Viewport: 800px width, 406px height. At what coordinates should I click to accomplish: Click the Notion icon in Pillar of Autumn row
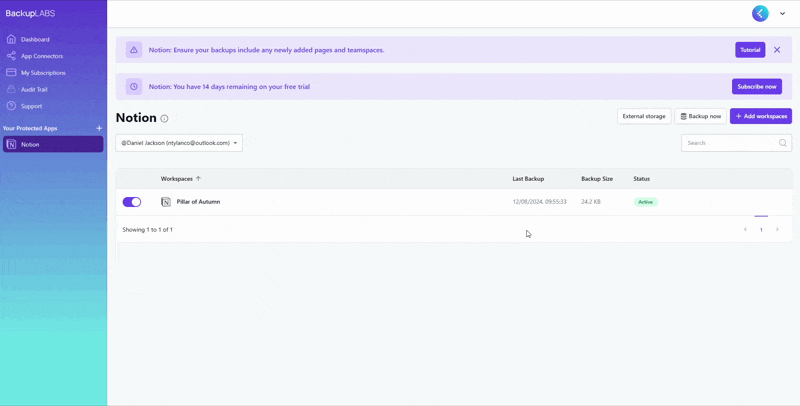(x=166, y=202)
